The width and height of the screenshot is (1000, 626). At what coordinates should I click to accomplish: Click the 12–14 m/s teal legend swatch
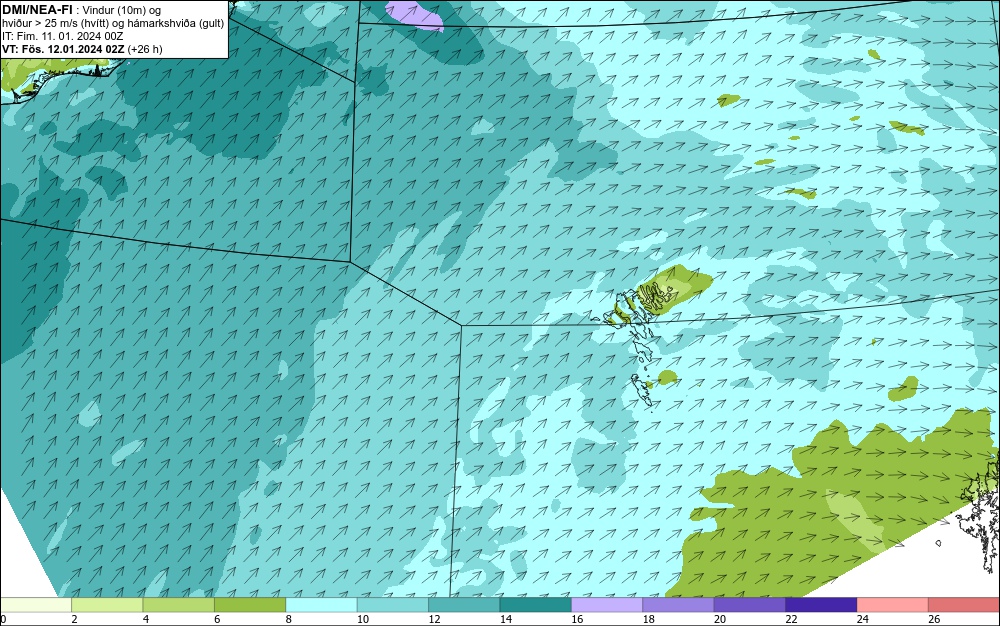[x=464, y=605]
